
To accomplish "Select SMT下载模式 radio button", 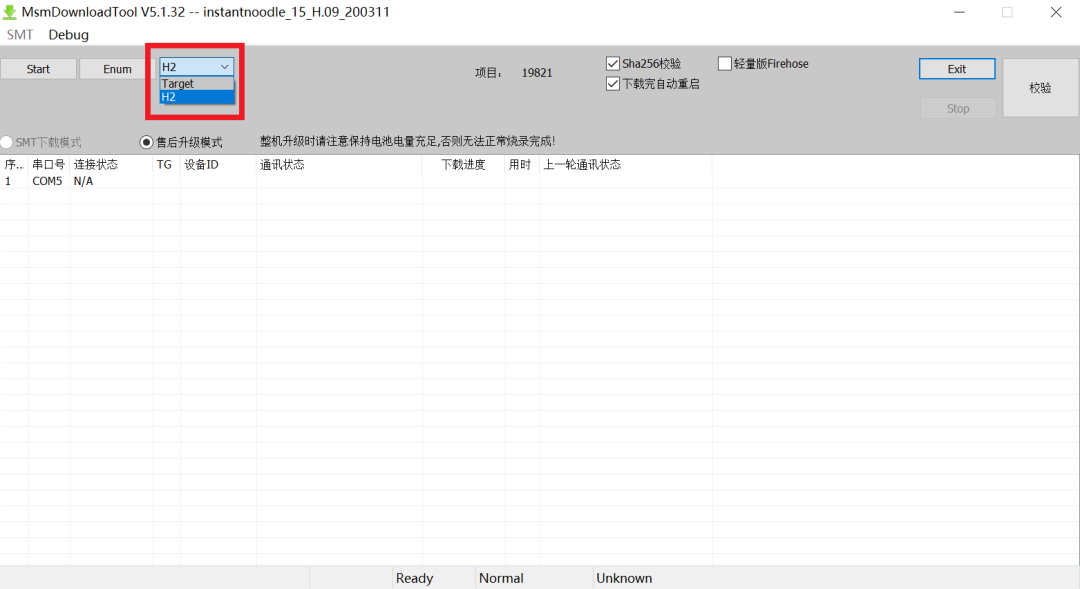I will click(7, 142).
